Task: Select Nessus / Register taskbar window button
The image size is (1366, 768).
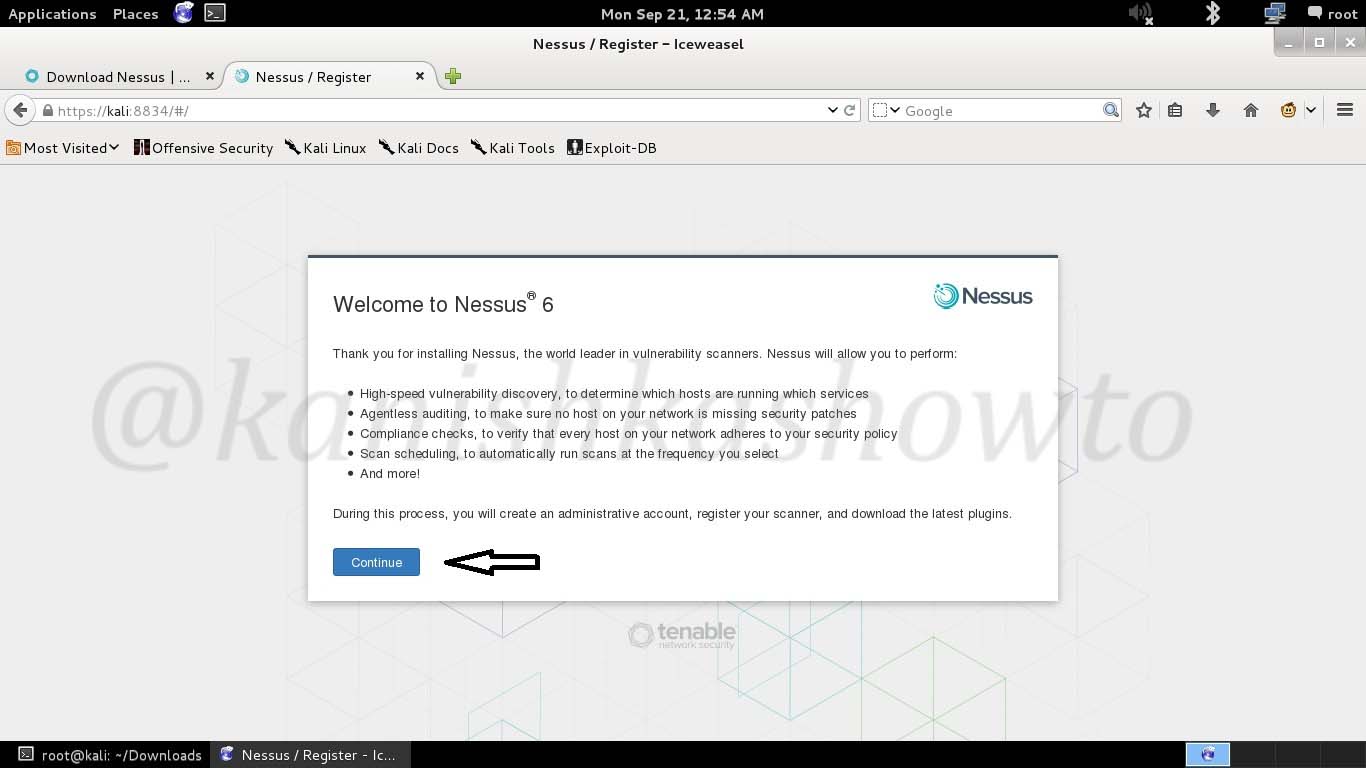Action: coord(309,755)
